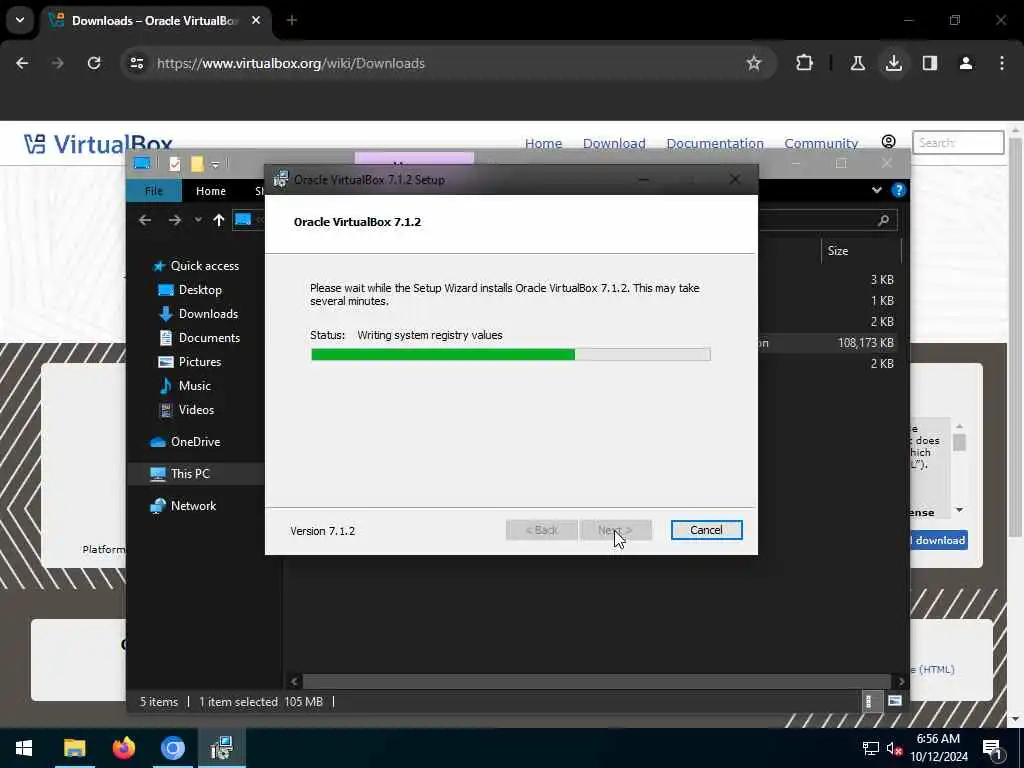Open browser downloads icon
Image resolution: width=1024 pixels, height=768 pixels.
(x=894, y=63)
